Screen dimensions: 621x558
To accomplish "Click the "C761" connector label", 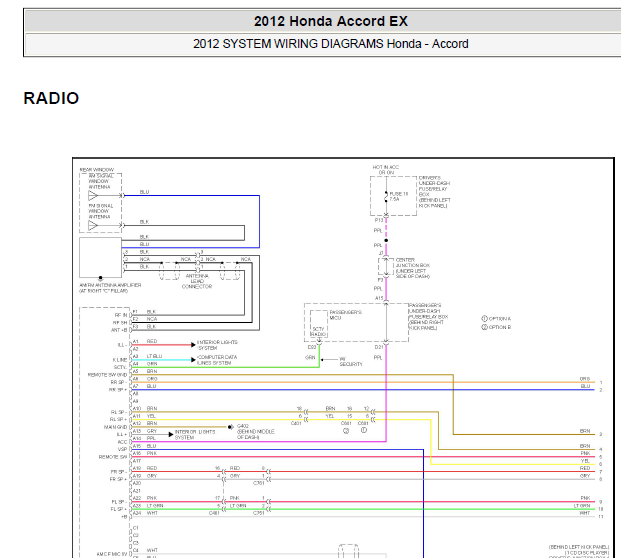I will [x=258, y=483].
